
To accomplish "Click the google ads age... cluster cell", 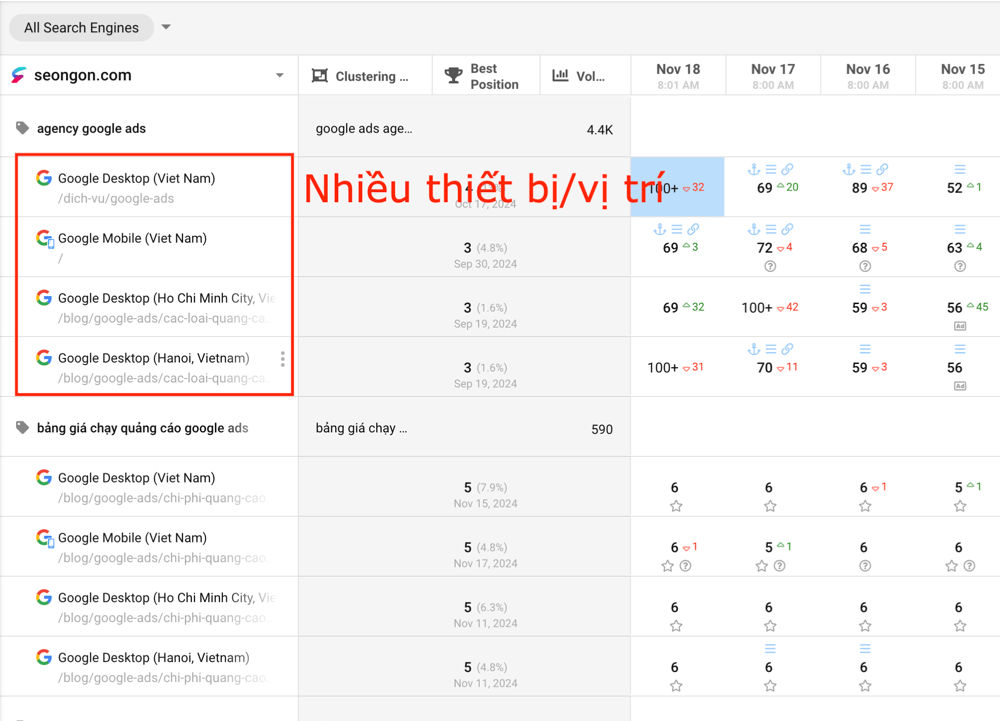I will [364, 128].
